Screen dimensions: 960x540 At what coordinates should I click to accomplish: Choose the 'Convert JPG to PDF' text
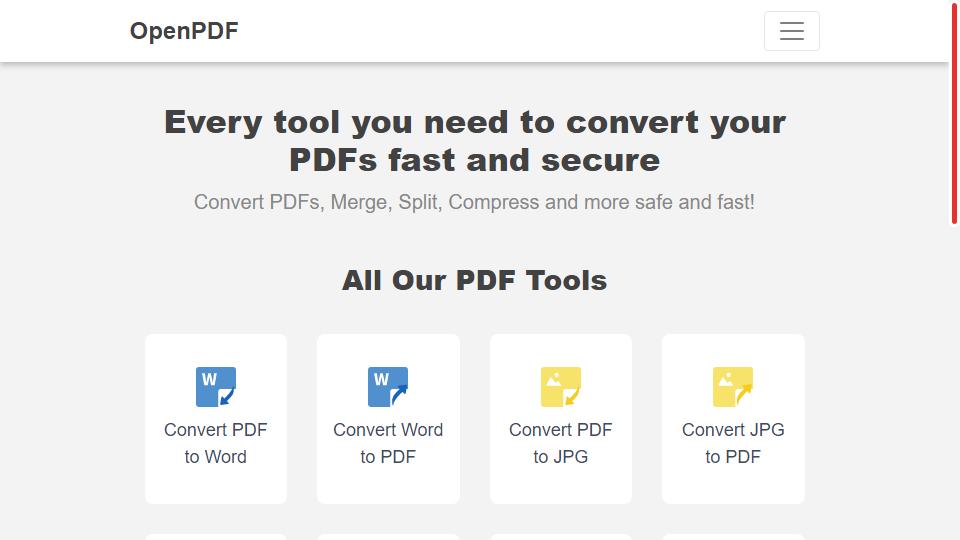point(733,443)
